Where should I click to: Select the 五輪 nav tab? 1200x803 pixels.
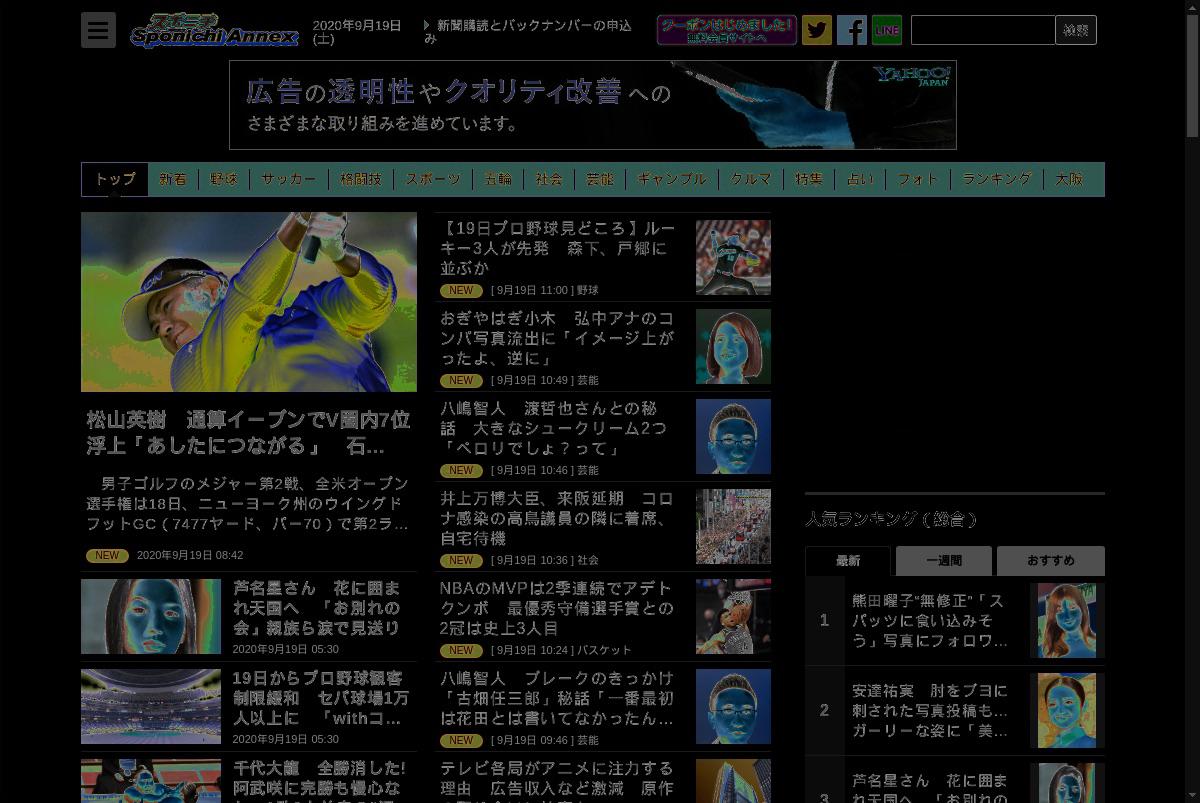498,179
